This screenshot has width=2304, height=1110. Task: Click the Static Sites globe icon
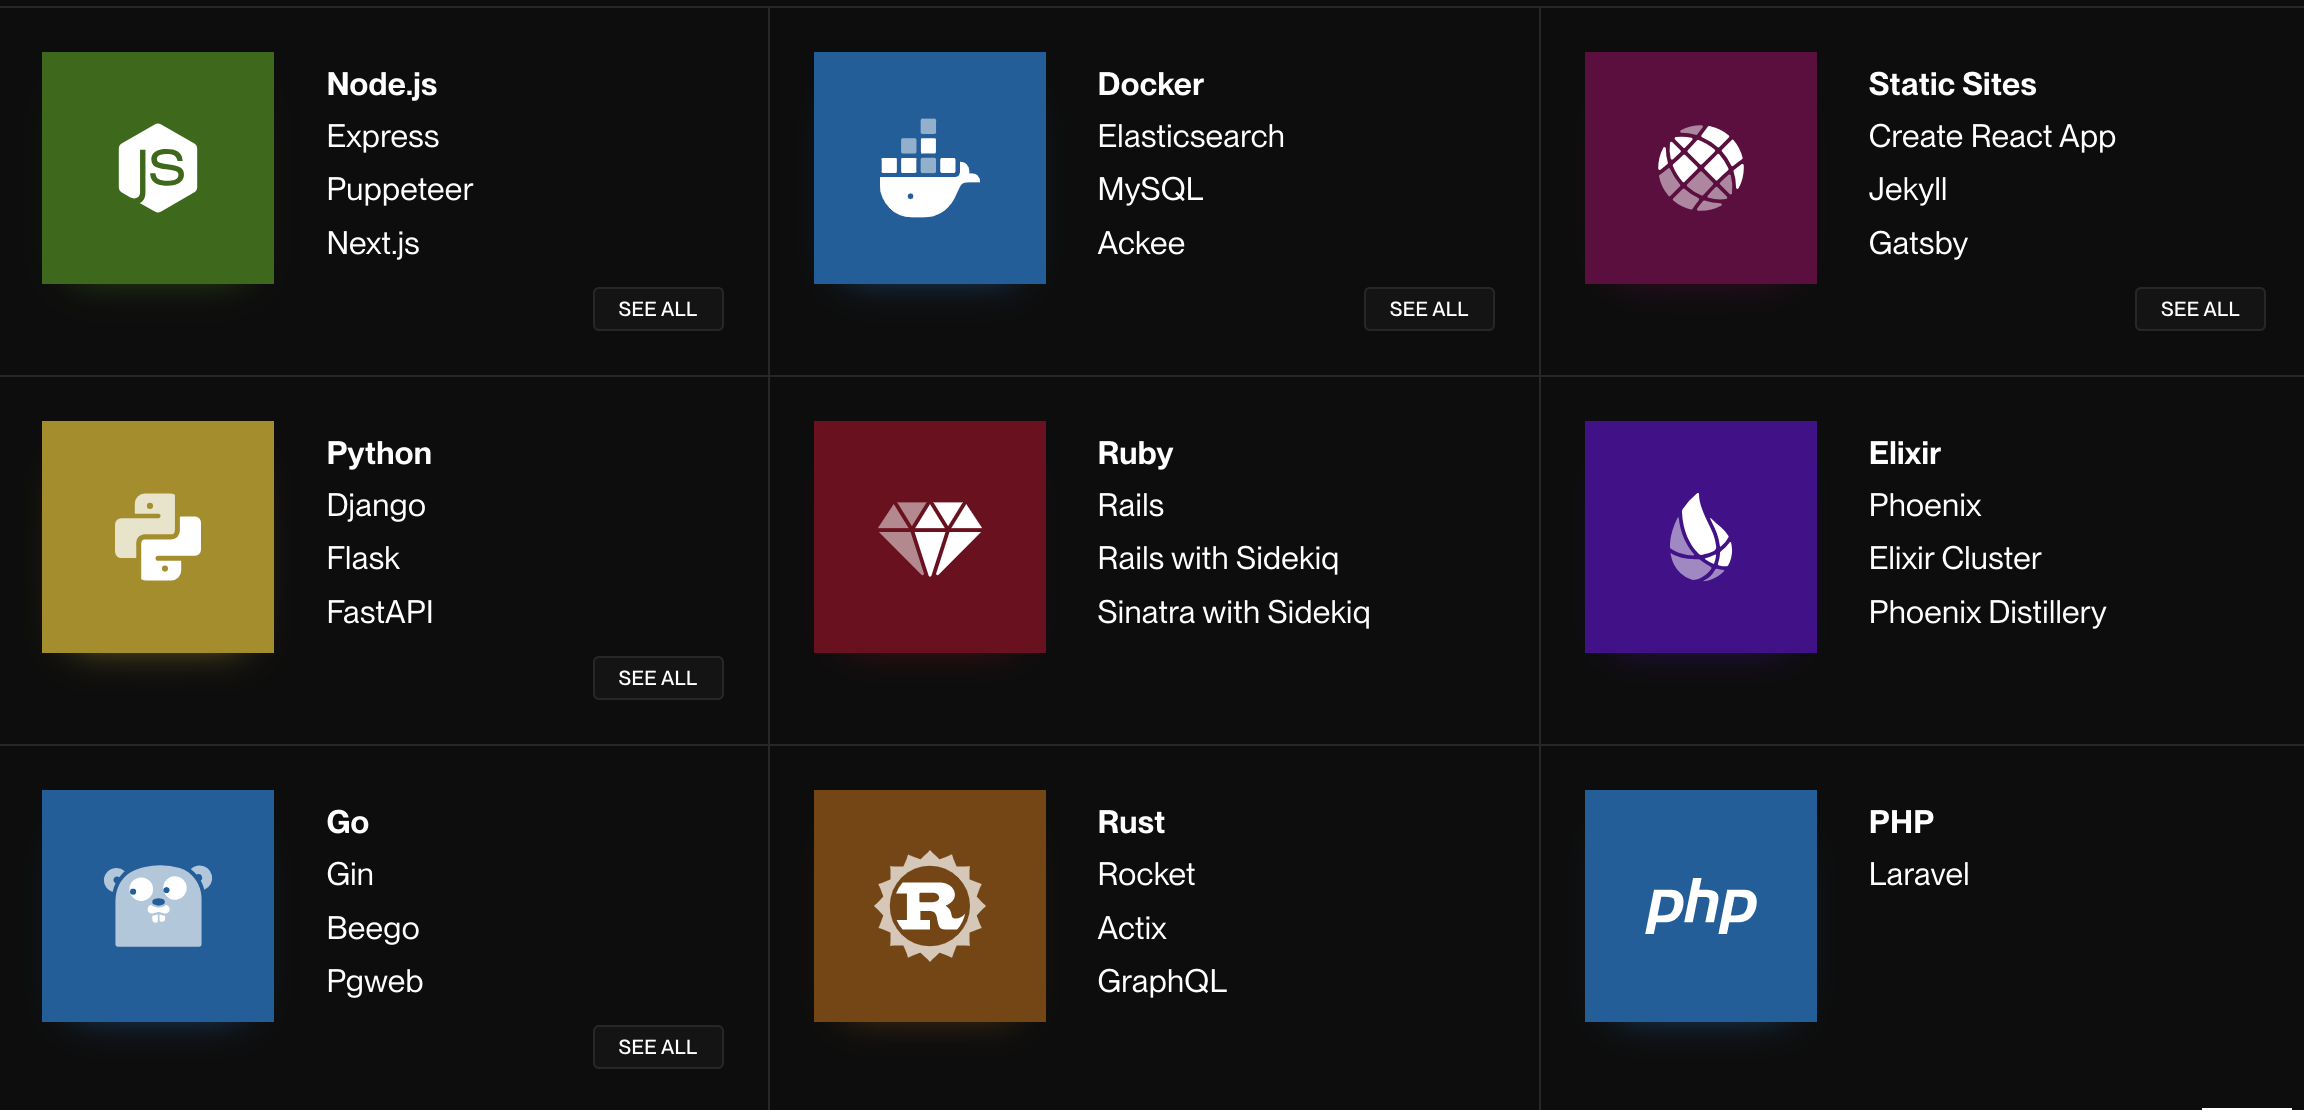[x=1700, y=168]
